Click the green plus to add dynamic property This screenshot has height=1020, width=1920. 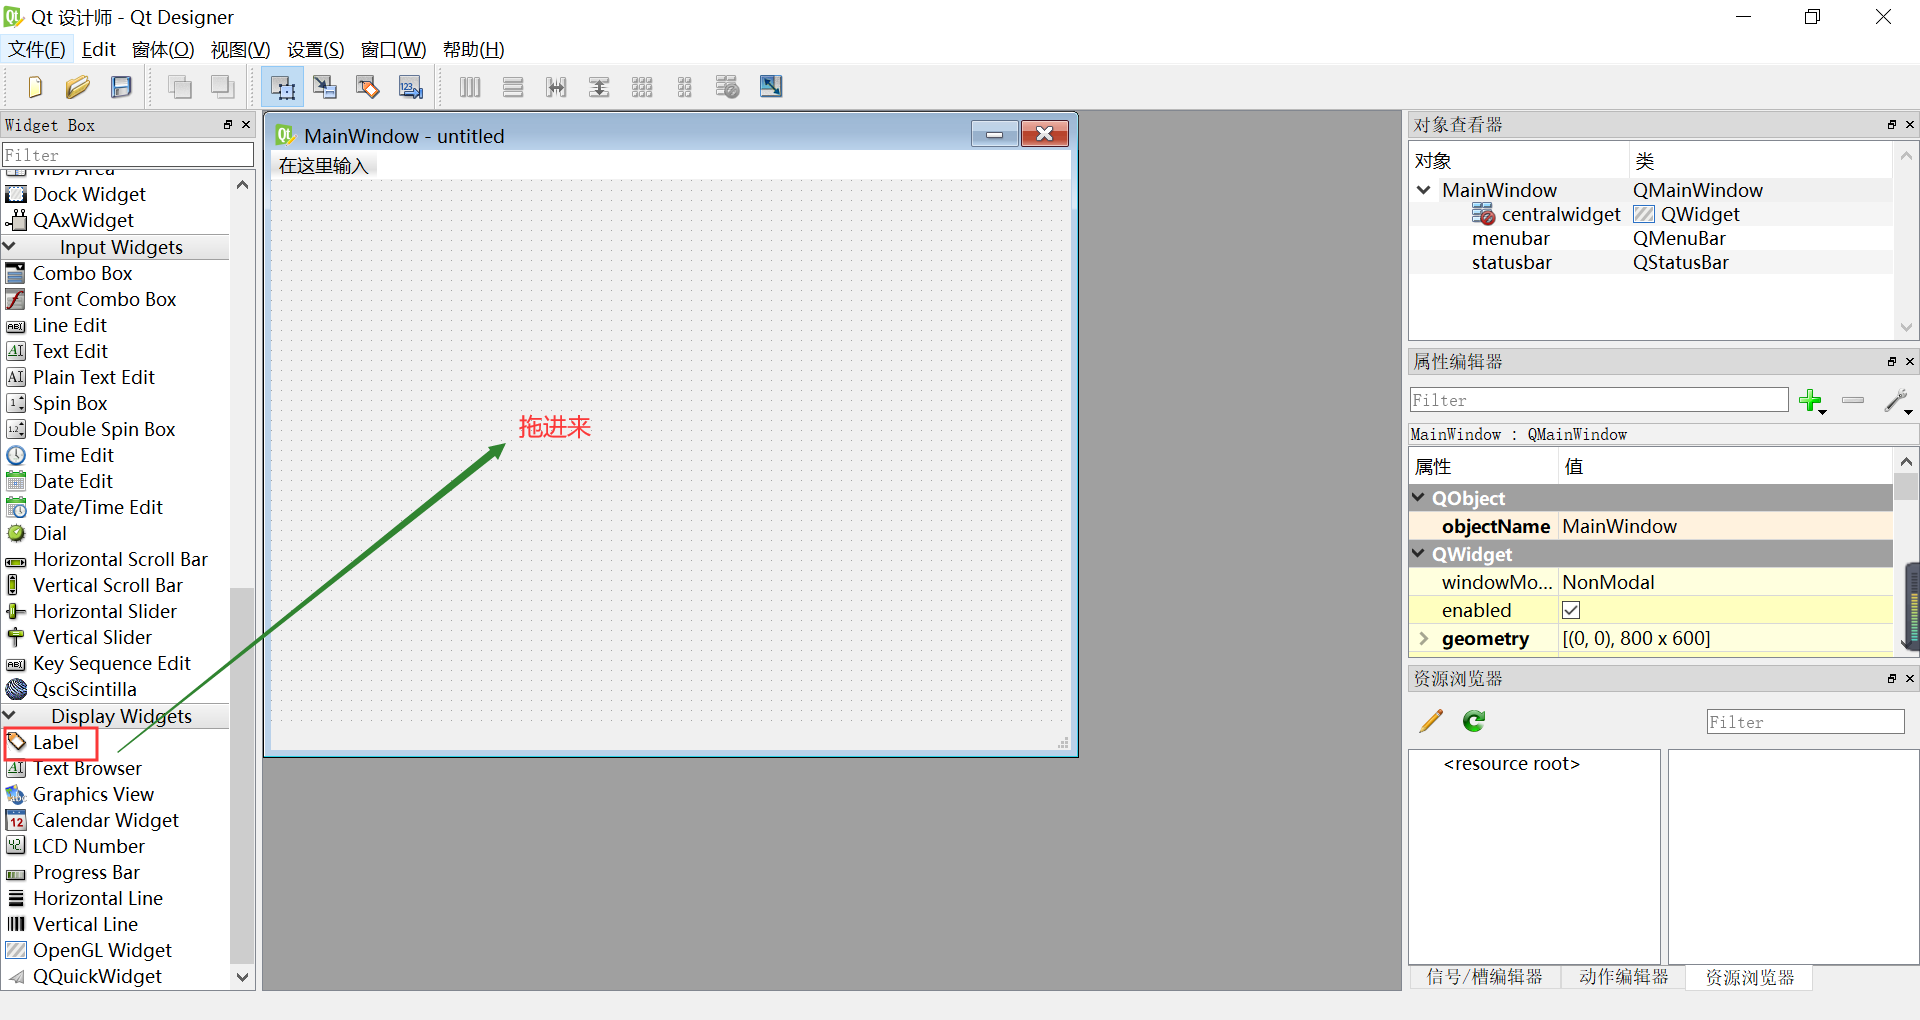pyautogui.click(x=1812, y=400)
